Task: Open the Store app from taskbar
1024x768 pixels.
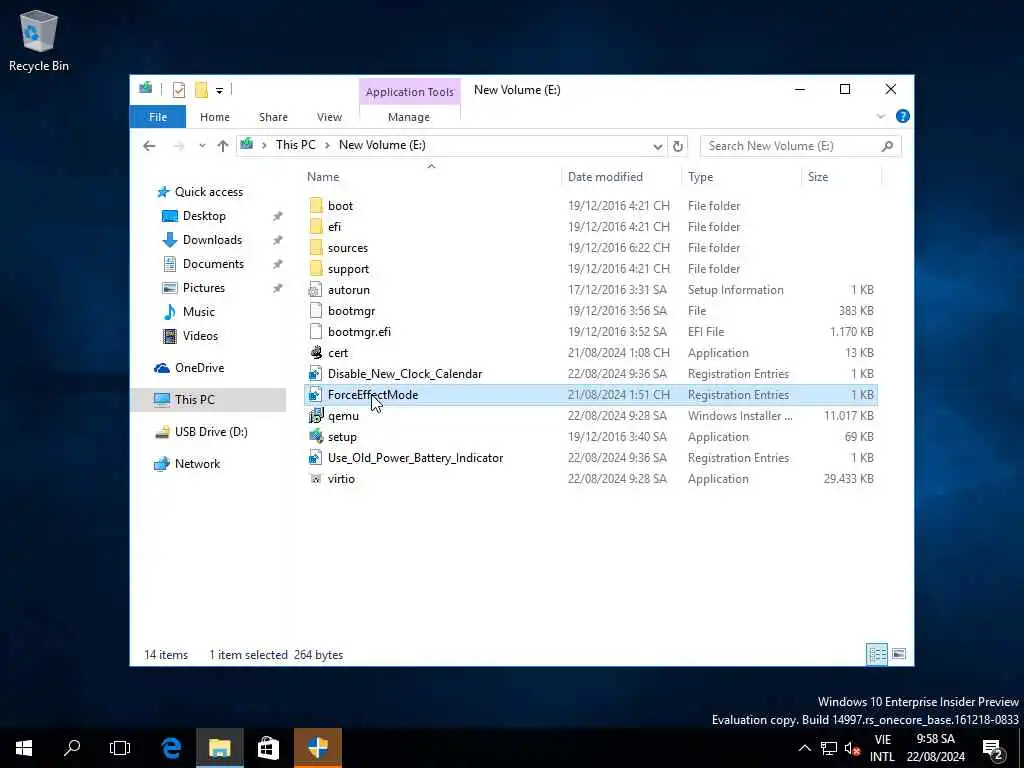Action: [x=268, y=748]
